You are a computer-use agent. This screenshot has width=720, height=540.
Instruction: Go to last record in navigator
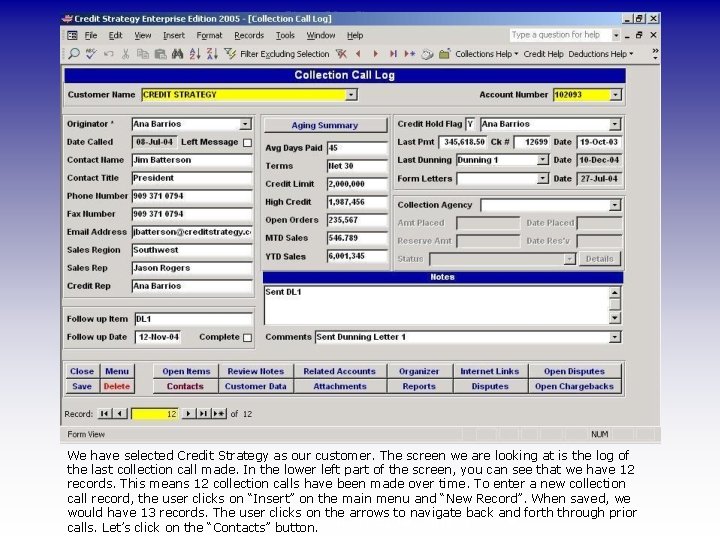point(203,413)
